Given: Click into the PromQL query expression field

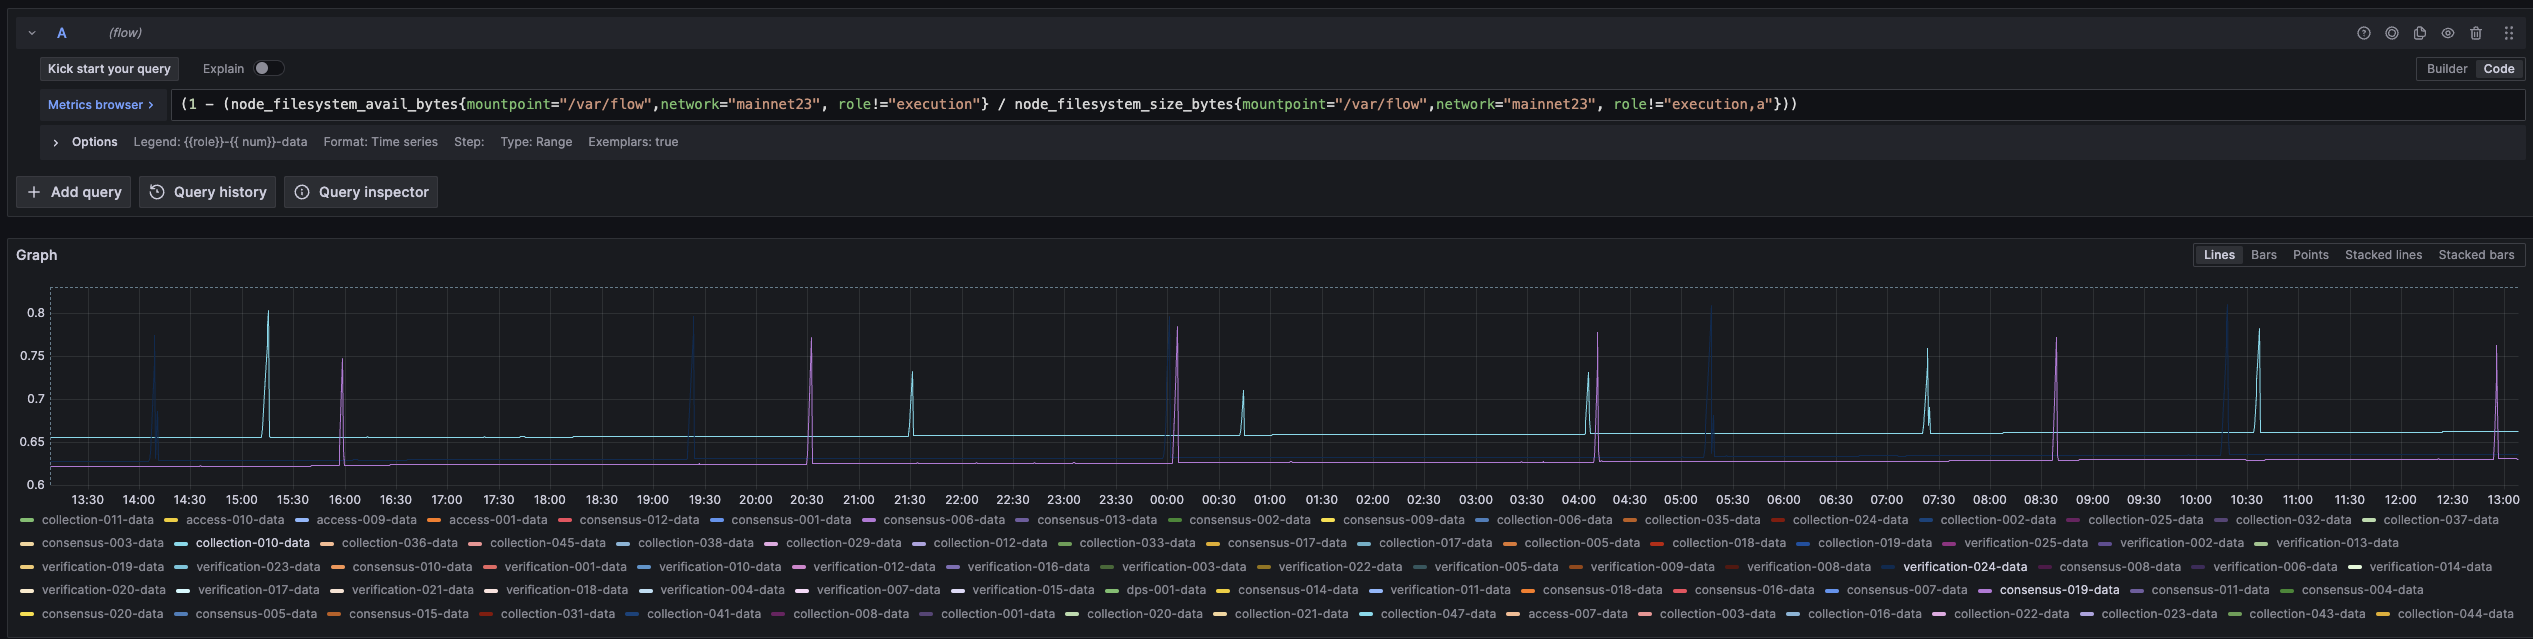Looking at the screenshot, I should point(1348,105).
